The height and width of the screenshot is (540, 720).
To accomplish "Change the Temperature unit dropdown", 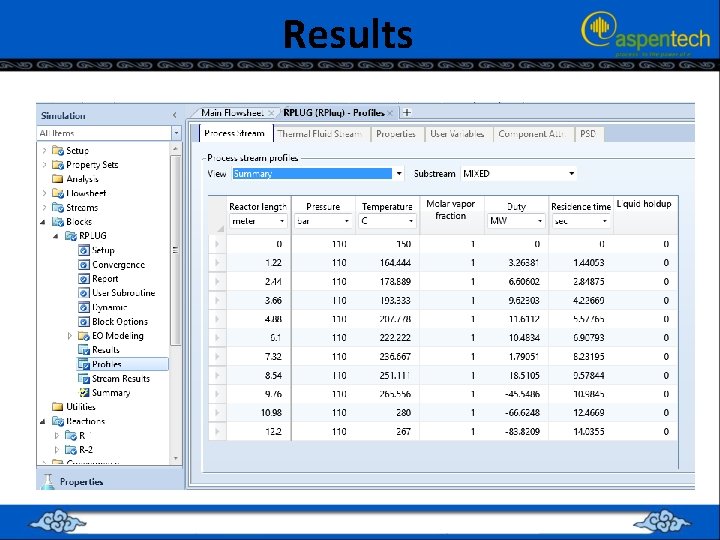I will click(411, 221).
